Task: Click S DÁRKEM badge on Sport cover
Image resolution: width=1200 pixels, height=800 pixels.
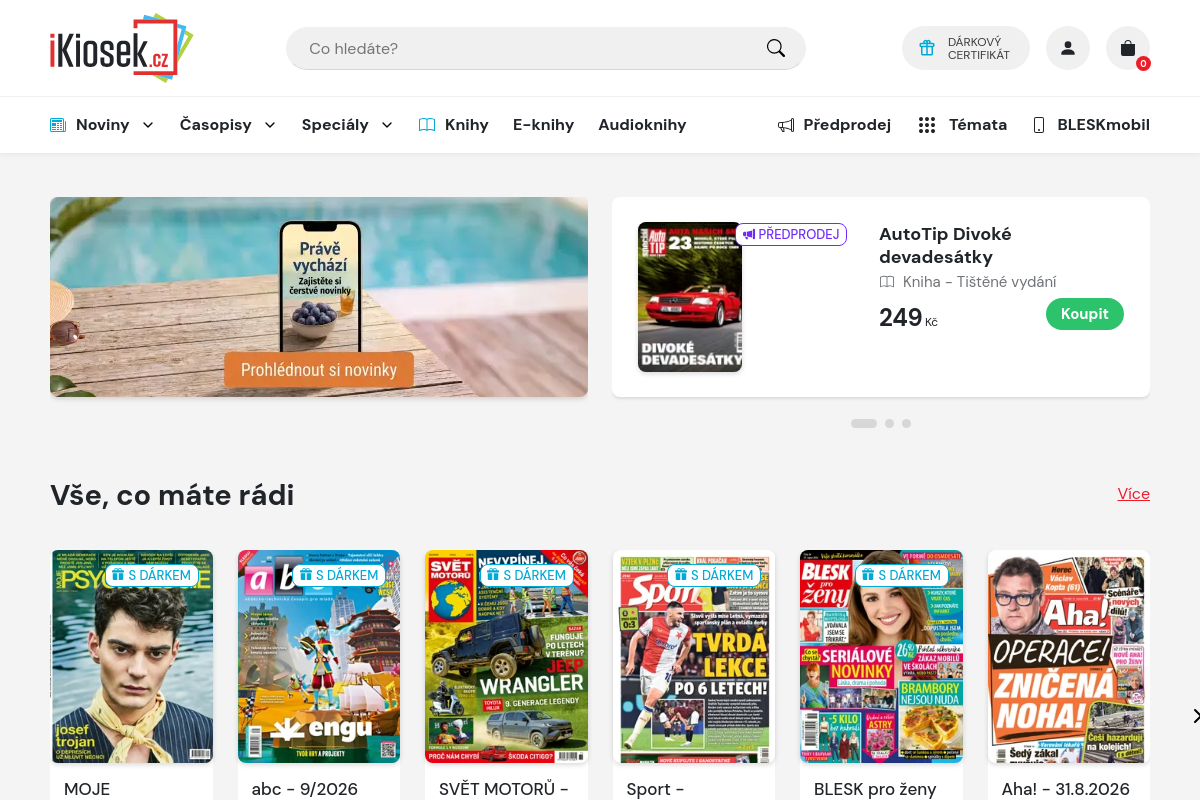Action: click(713, 575)
